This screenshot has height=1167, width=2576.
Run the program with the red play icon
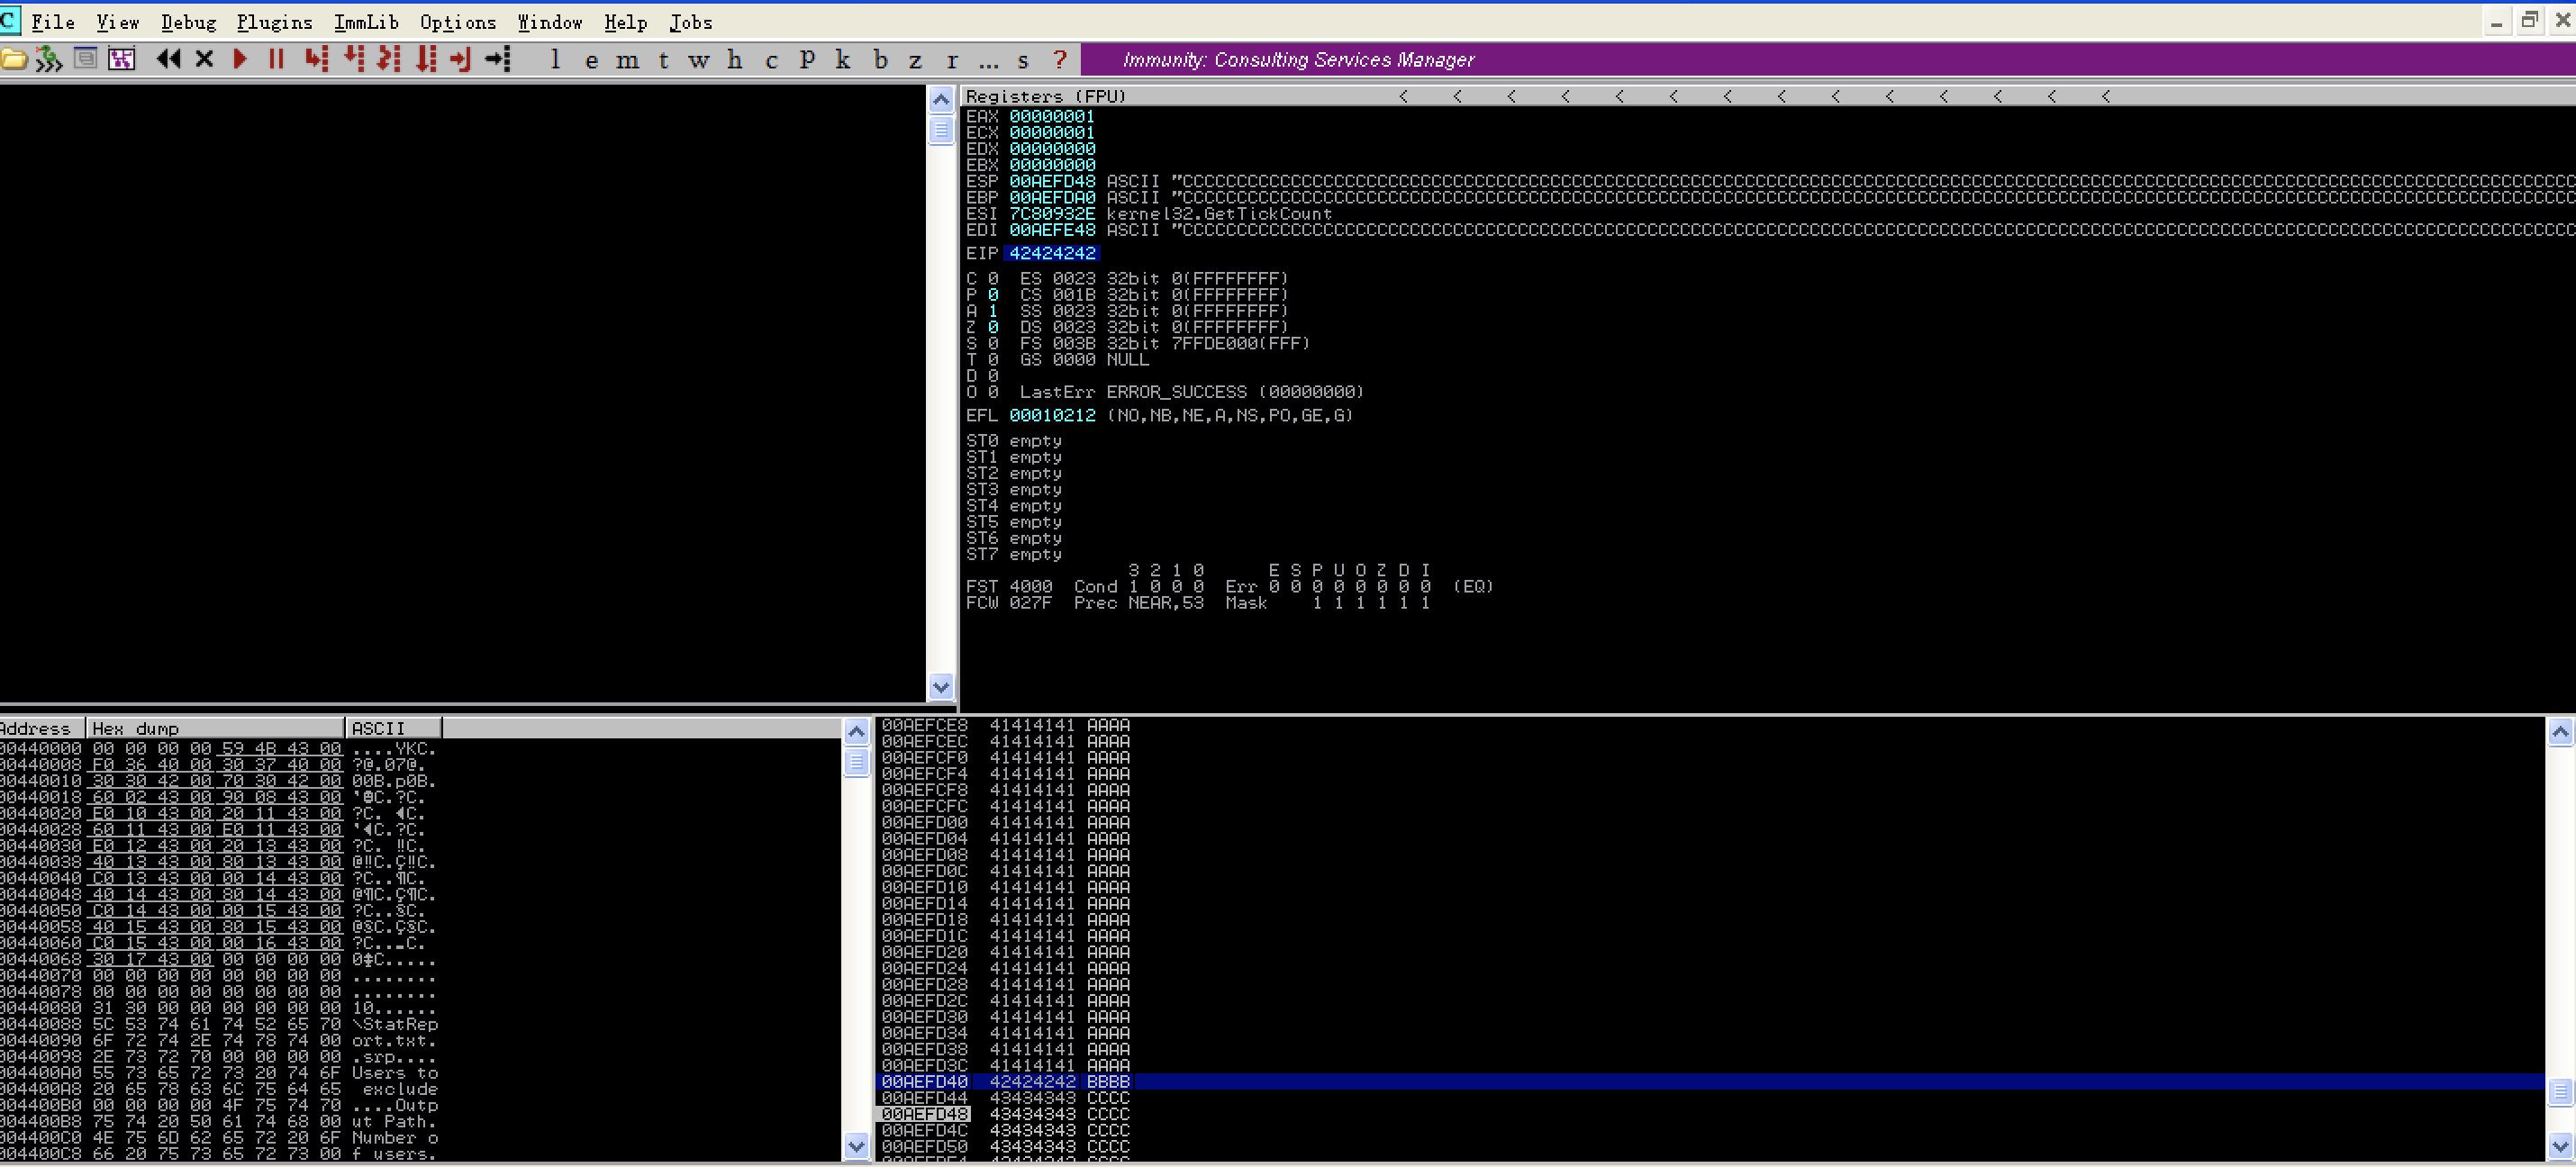coord(240,59)
